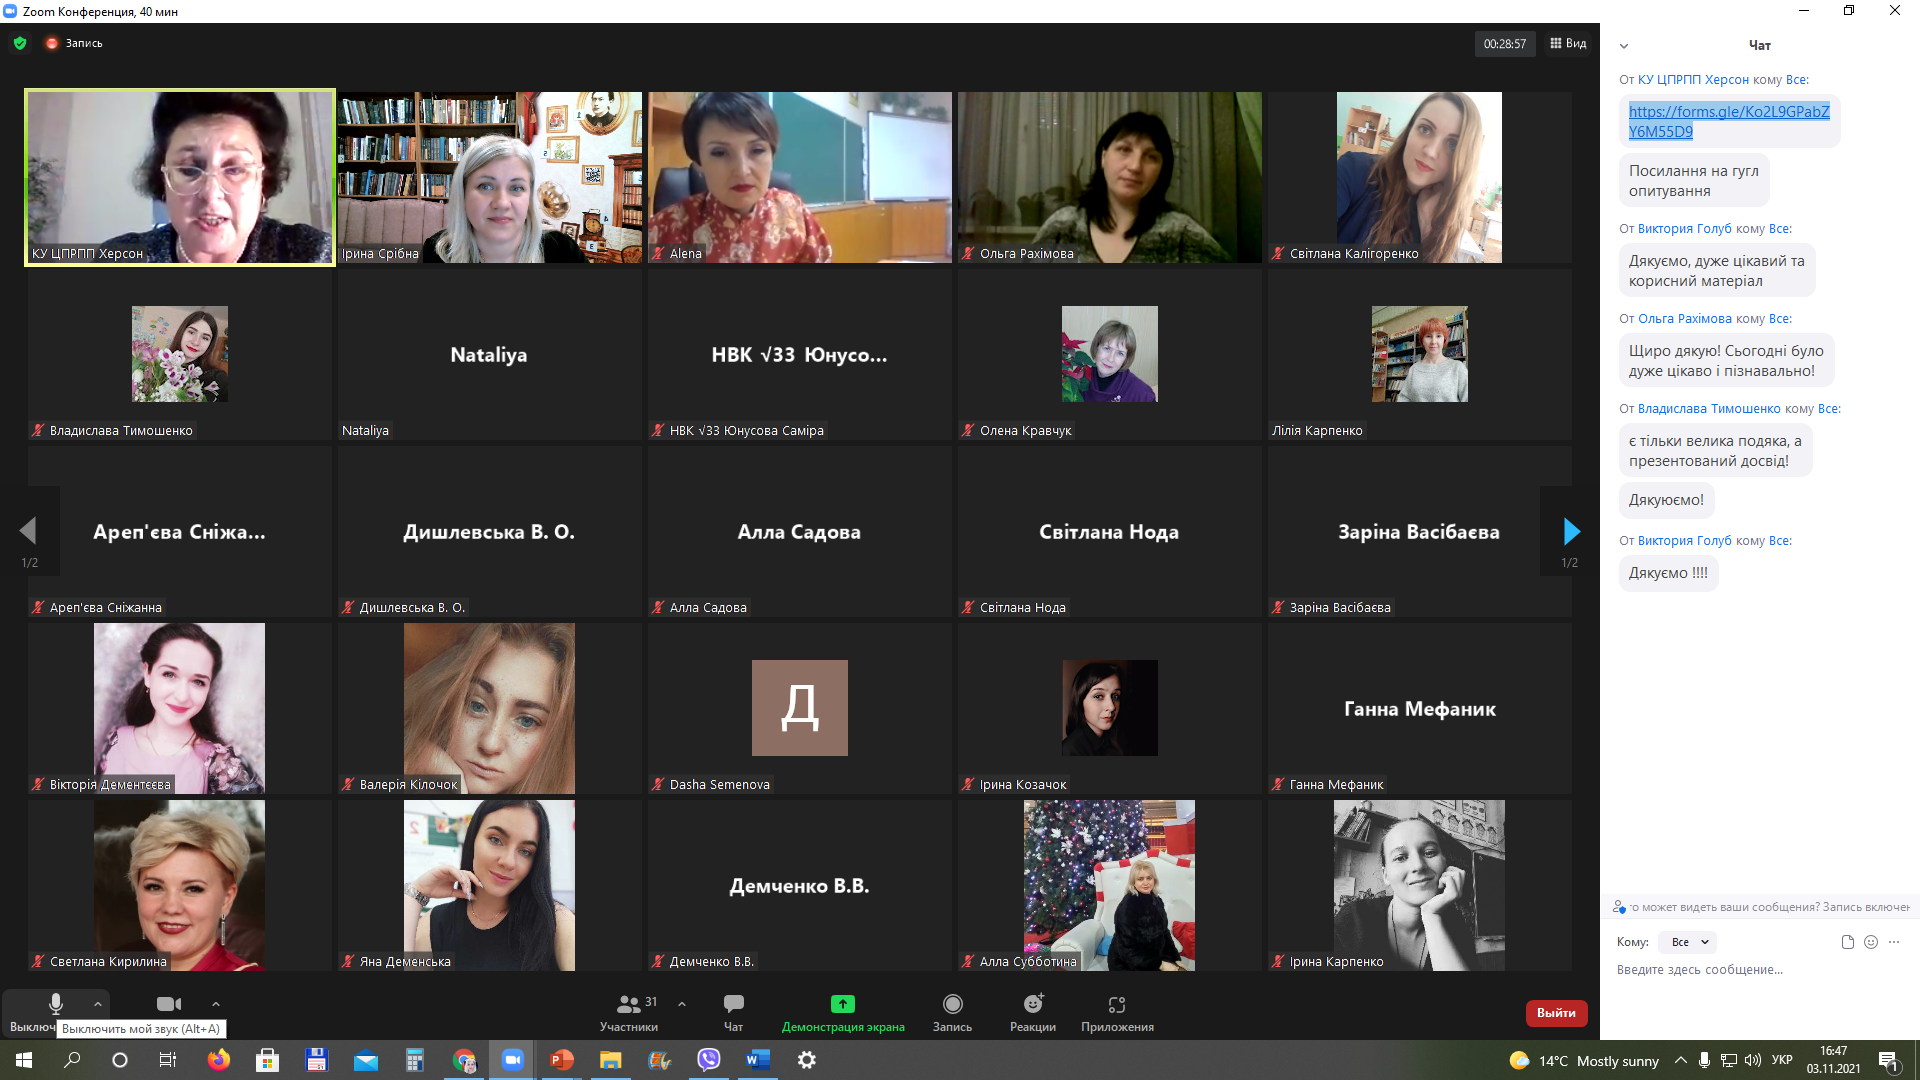Viewport: 1920px width, 1080px height.
Task: Open Calculator from the taskbar
Action: coord(414,1060)
